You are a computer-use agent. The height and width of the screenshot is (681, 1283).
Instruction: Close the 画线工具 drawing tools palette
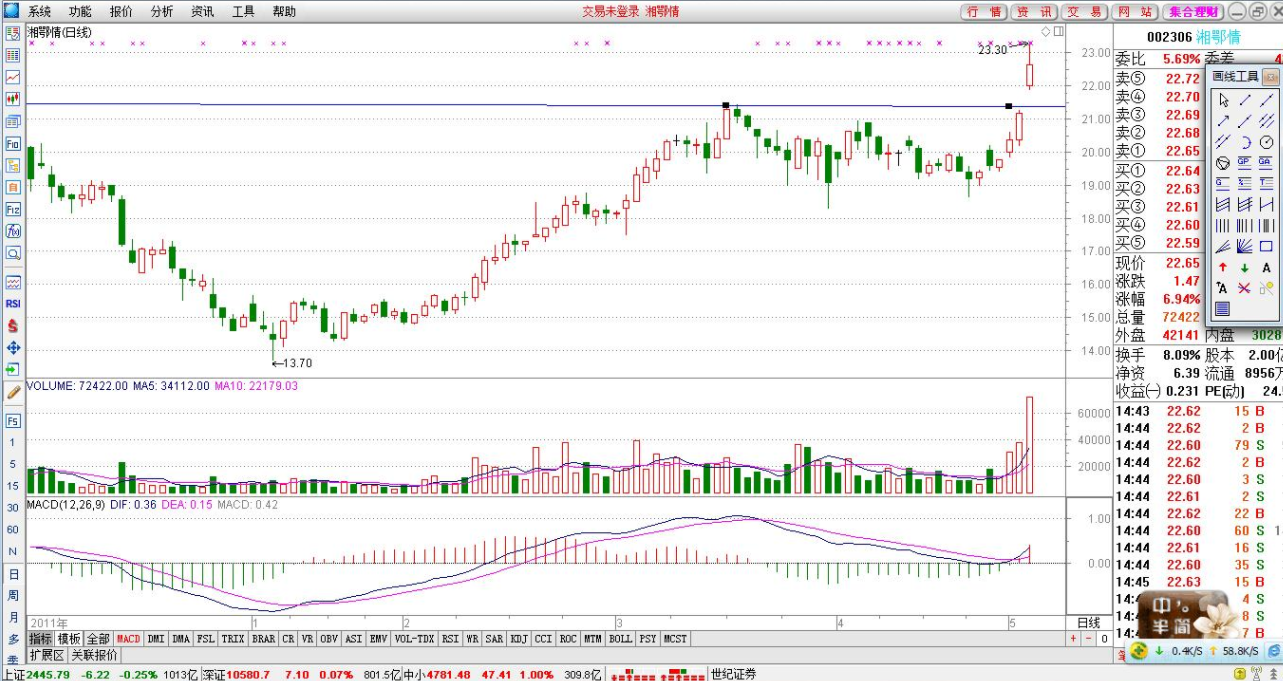coord(1271,76)
